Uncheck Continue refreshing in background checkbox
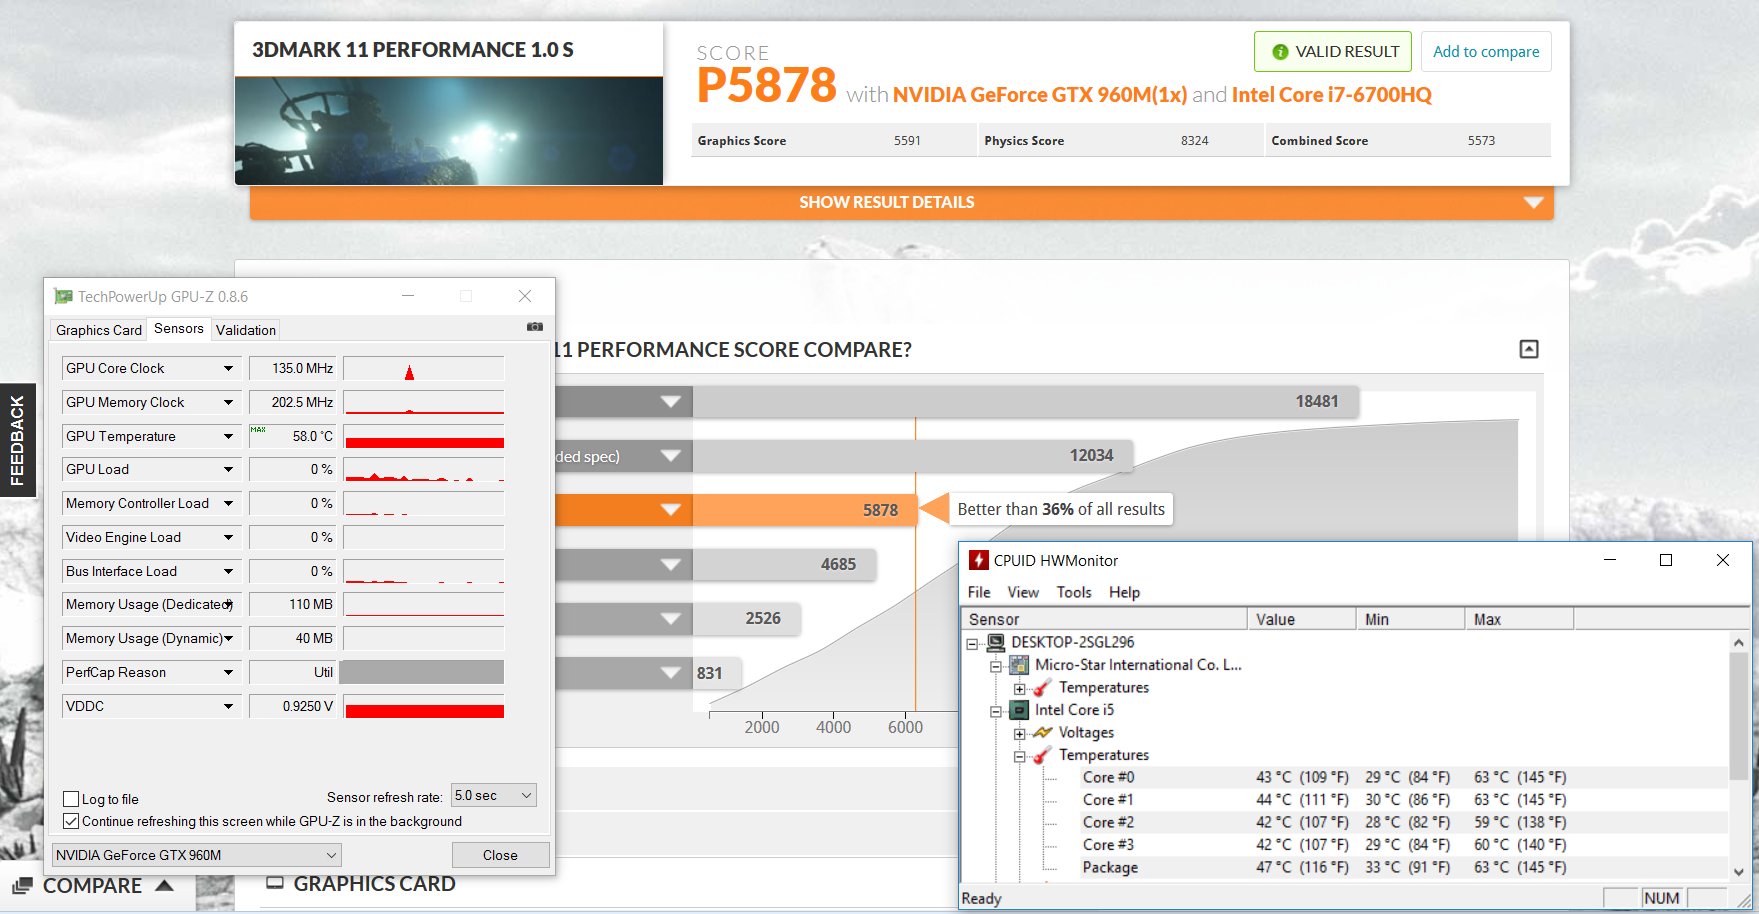The height and width of the screenshot is (914, 1759). [x=71, y=821]
